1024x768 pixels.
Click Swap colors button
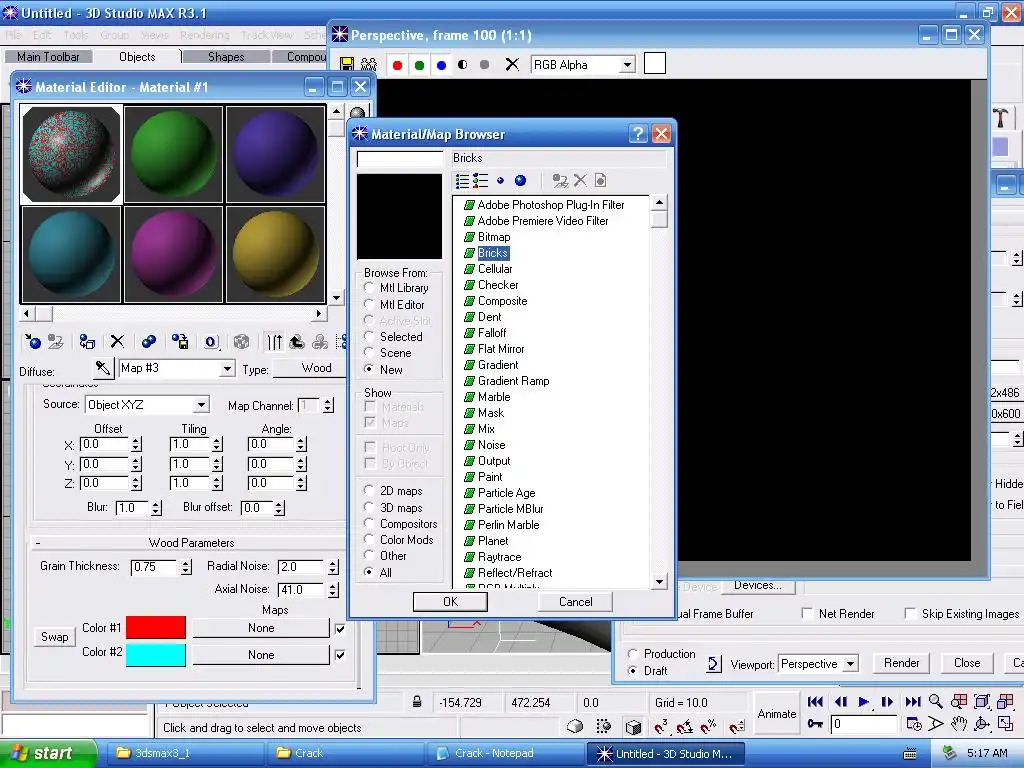pos(54,637)
